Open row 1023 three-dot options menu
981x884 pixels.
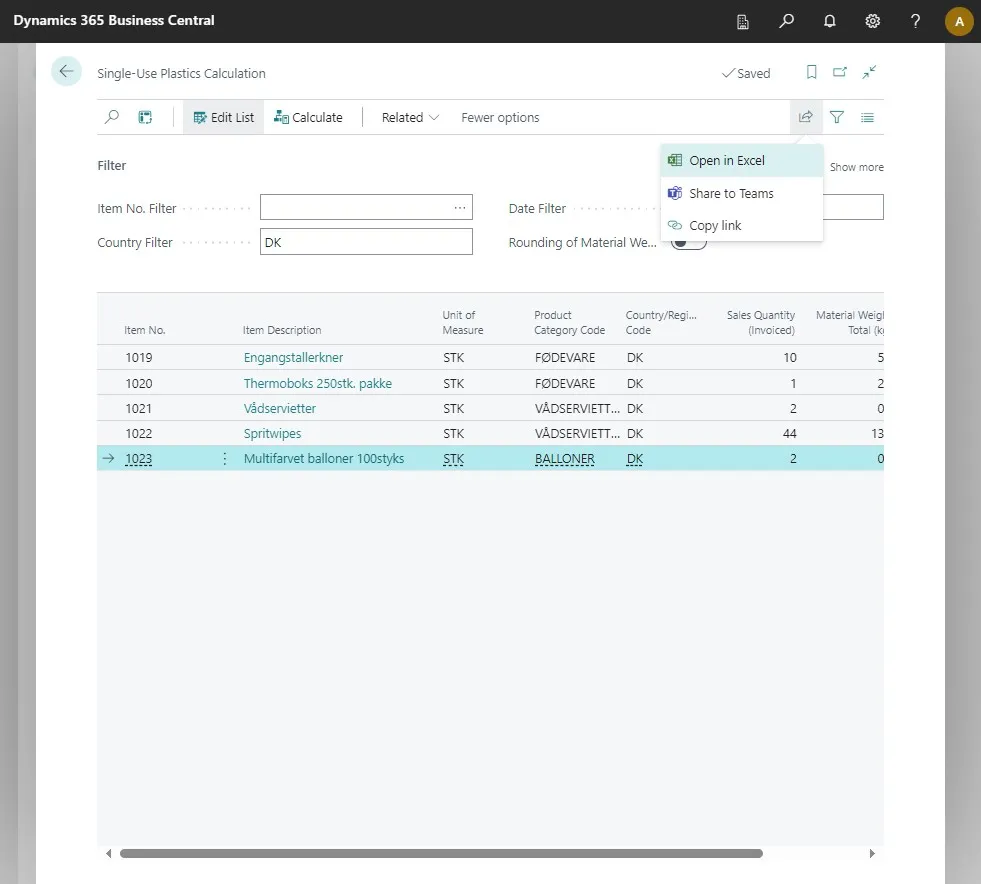[x=225, y=459]
